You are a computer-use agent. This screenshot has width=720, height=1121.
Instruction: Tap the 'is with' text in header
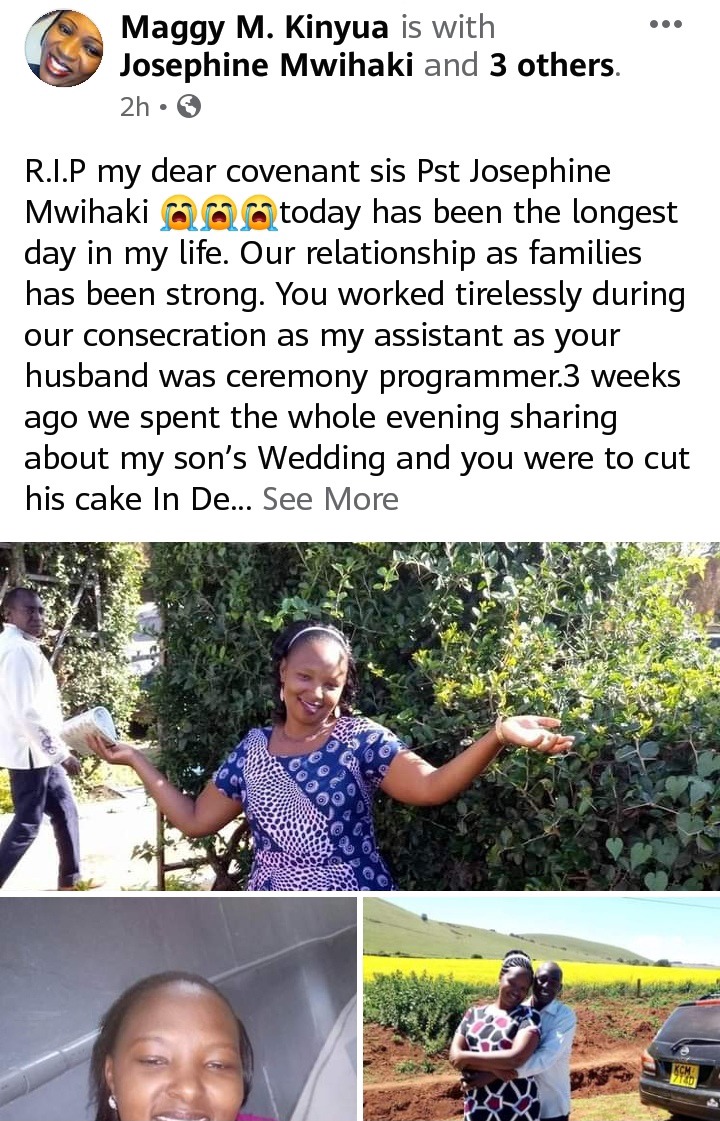tap(448, 27)
